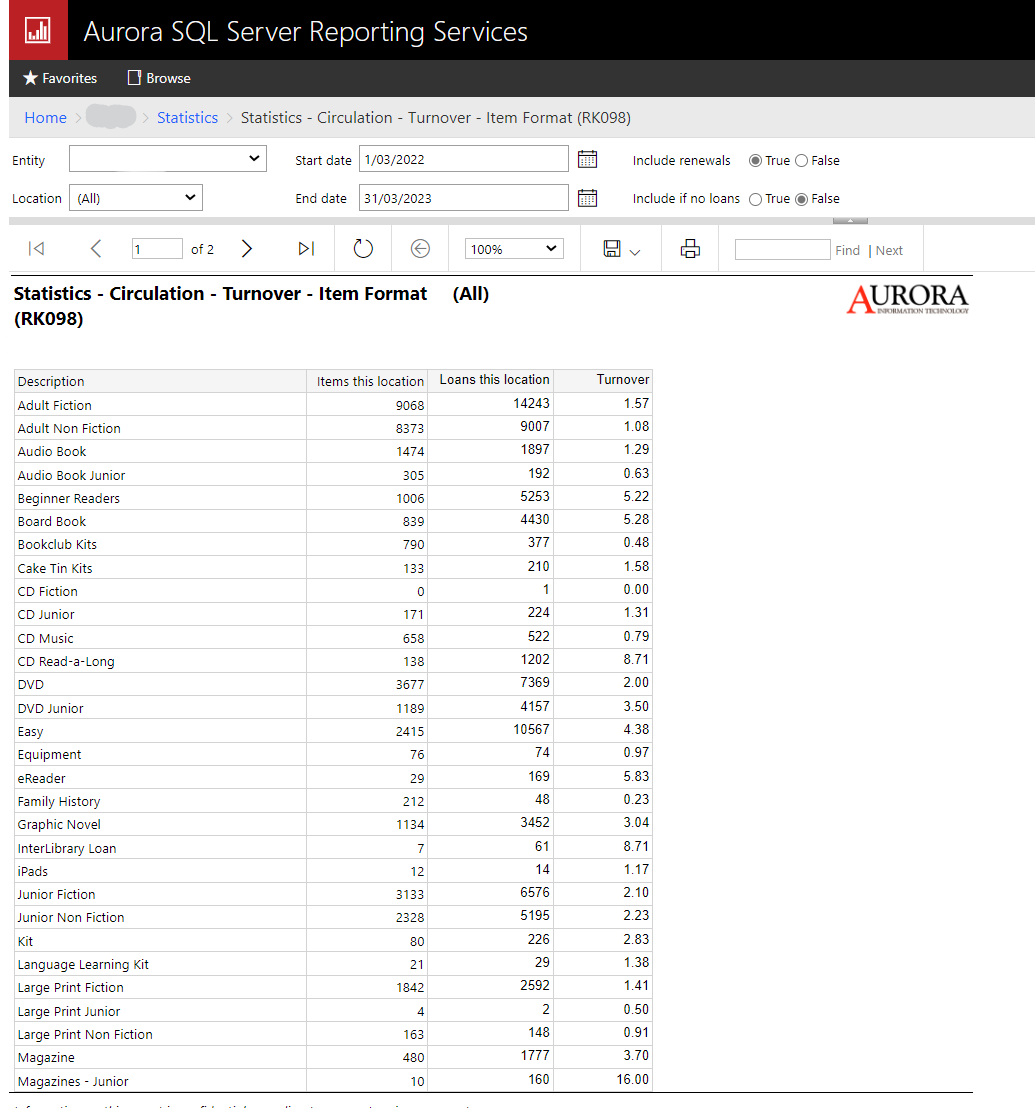
Task: Go to first page of report
Action: tap(36, 249)
